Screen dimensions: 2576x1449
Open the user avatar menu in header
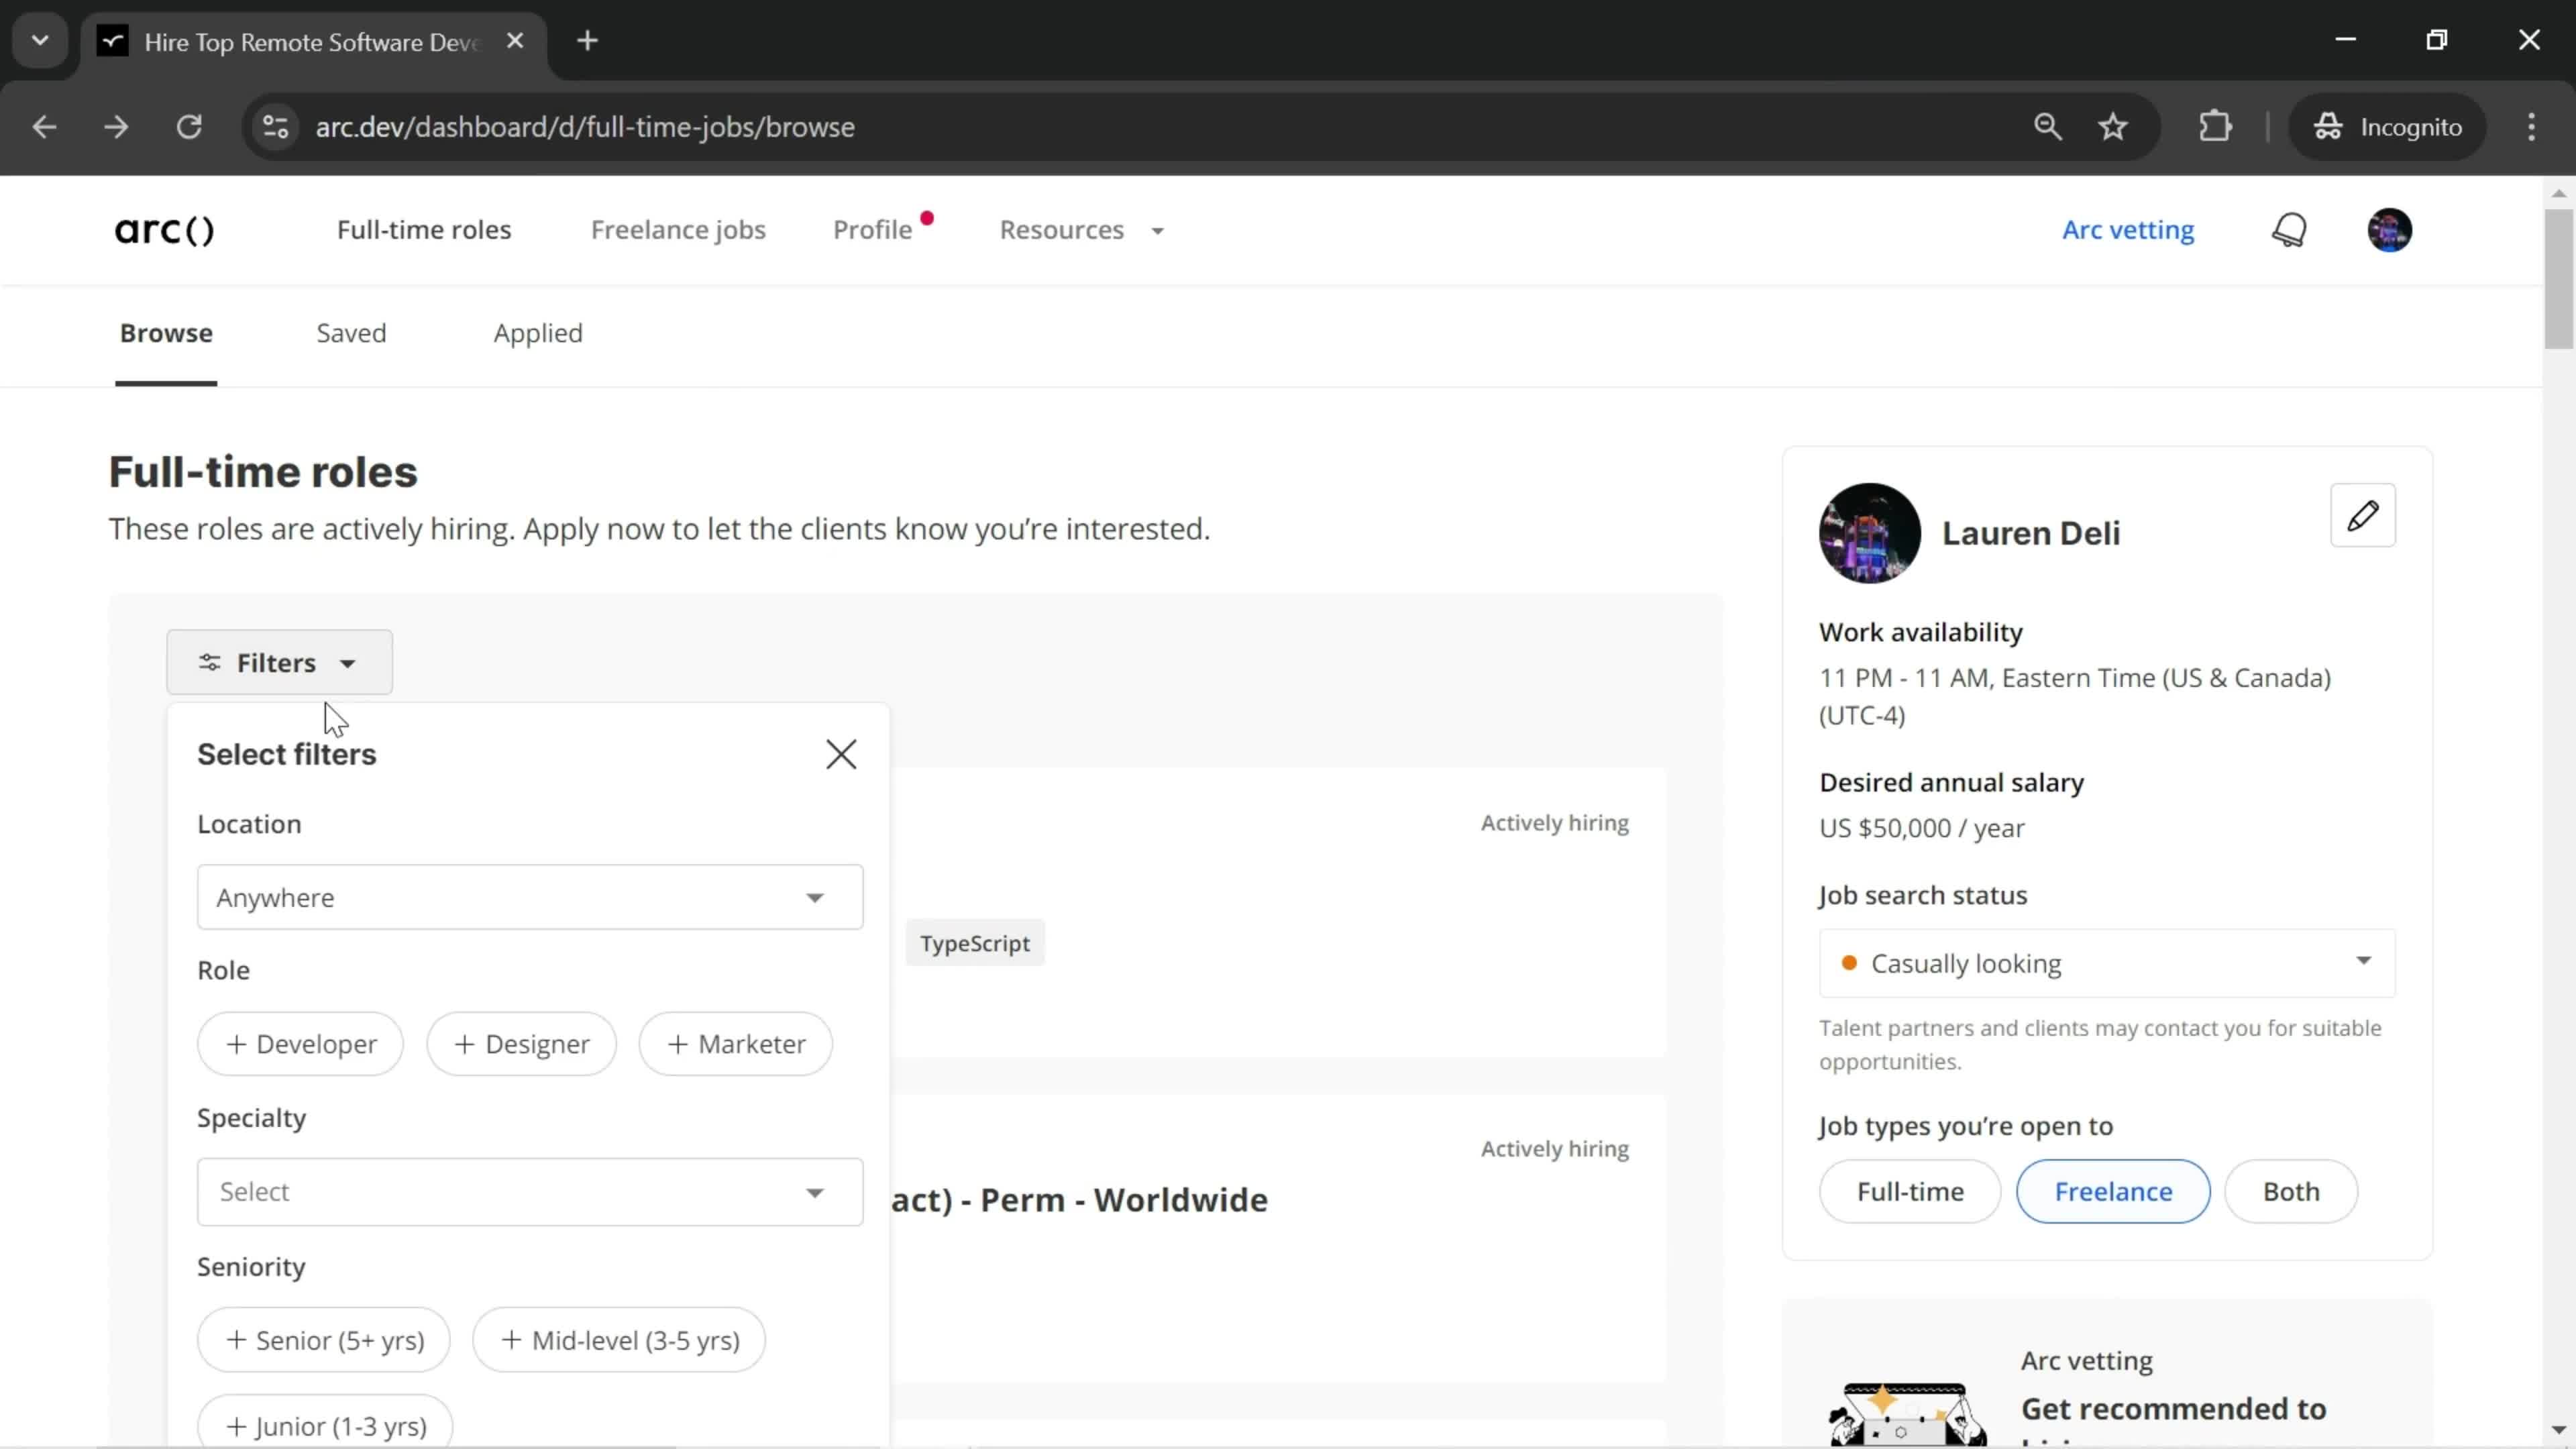[2389, 230]
